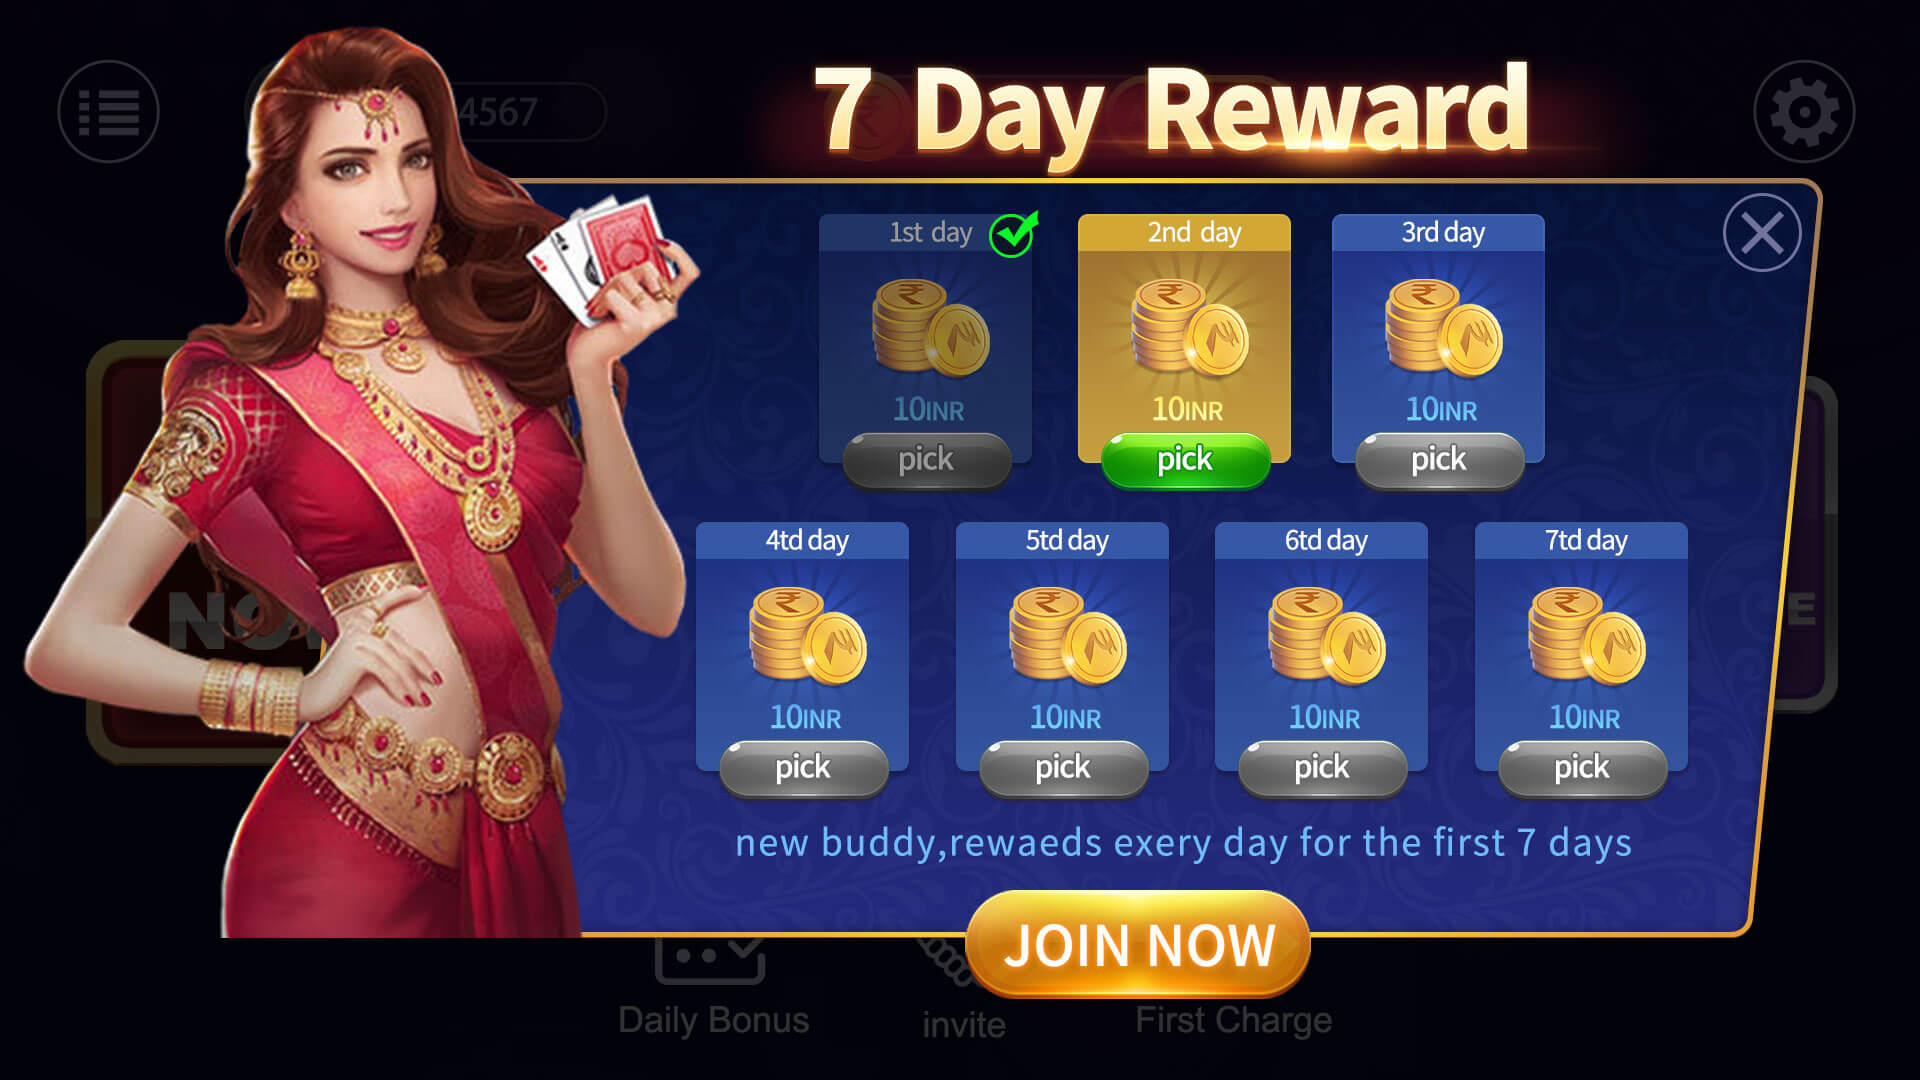
Task: Select the 2nd day golden reward card header
Action: [x=1184, y=232]
